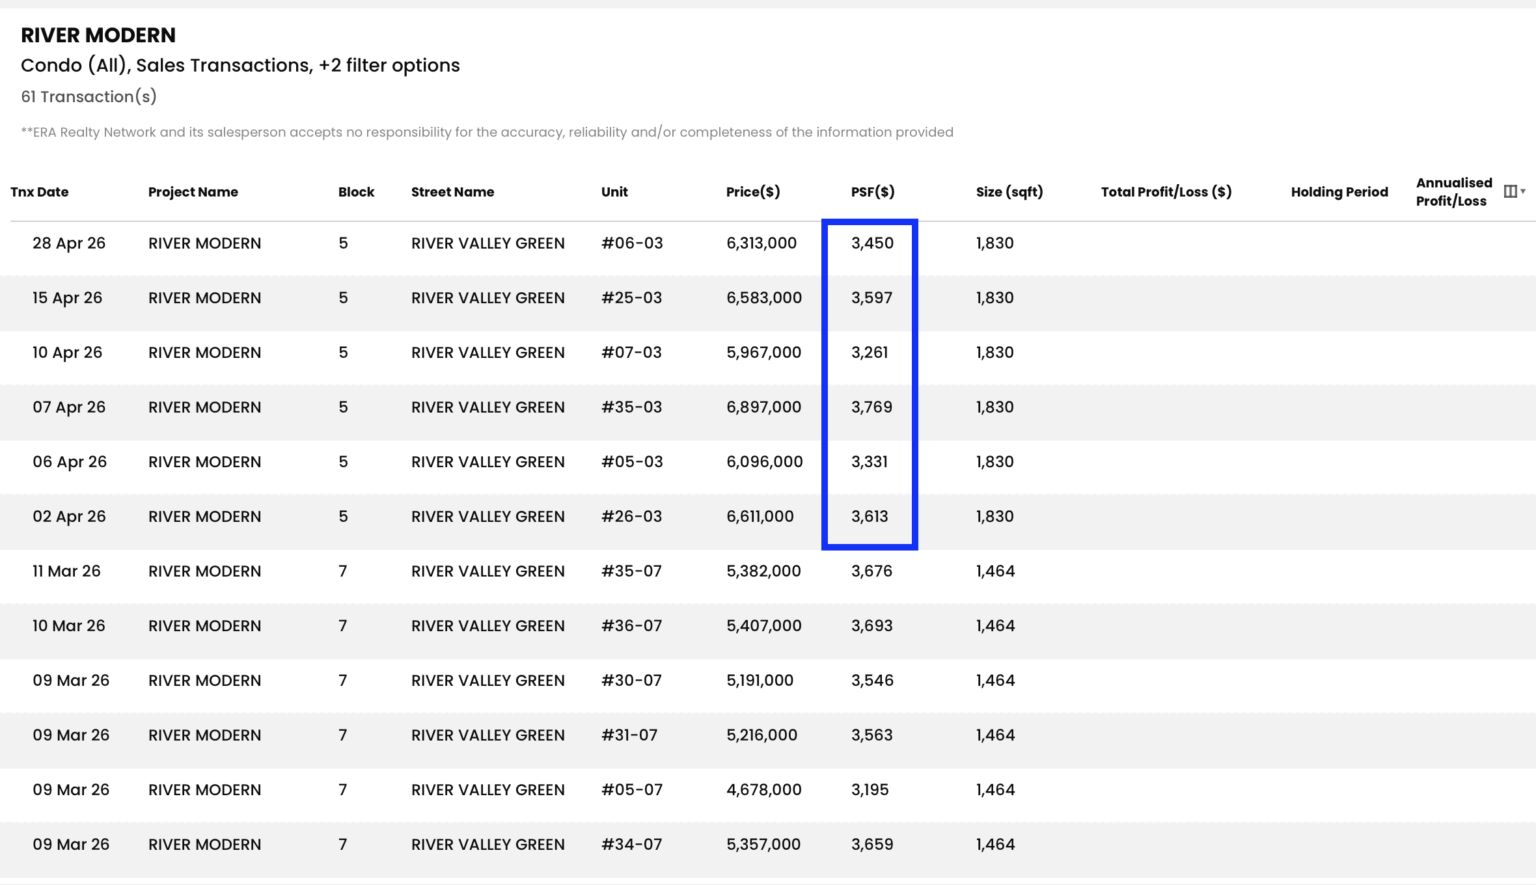Click the Street Name column header
This screenshot has height=885, width=1536.
point(452,192)
